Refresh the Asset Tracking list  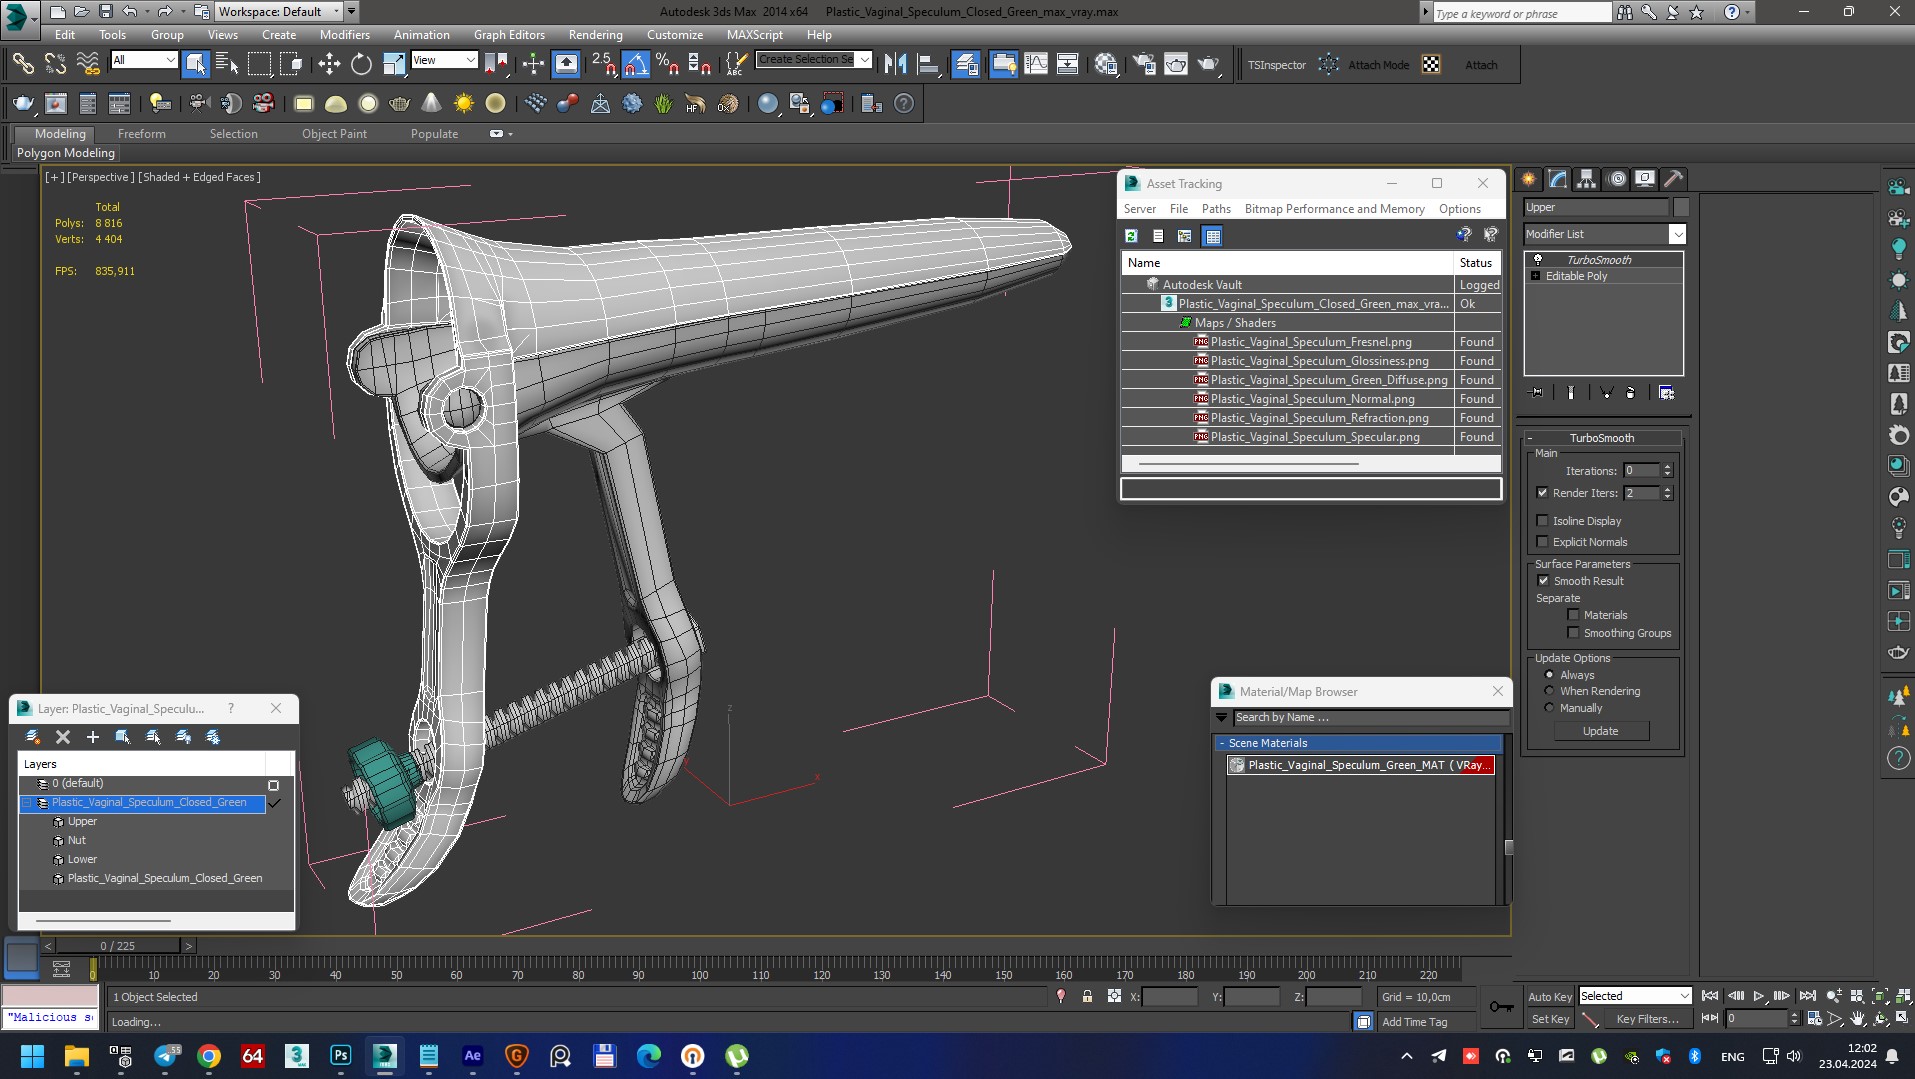click(x=1131, y=236)
